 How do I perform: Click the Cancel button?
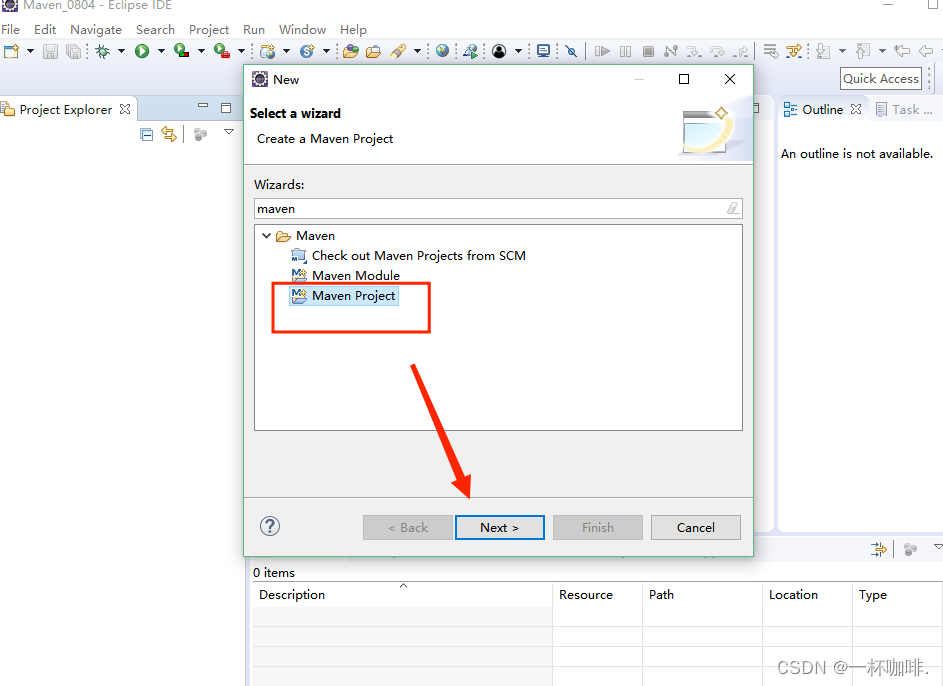click(696, 527)
